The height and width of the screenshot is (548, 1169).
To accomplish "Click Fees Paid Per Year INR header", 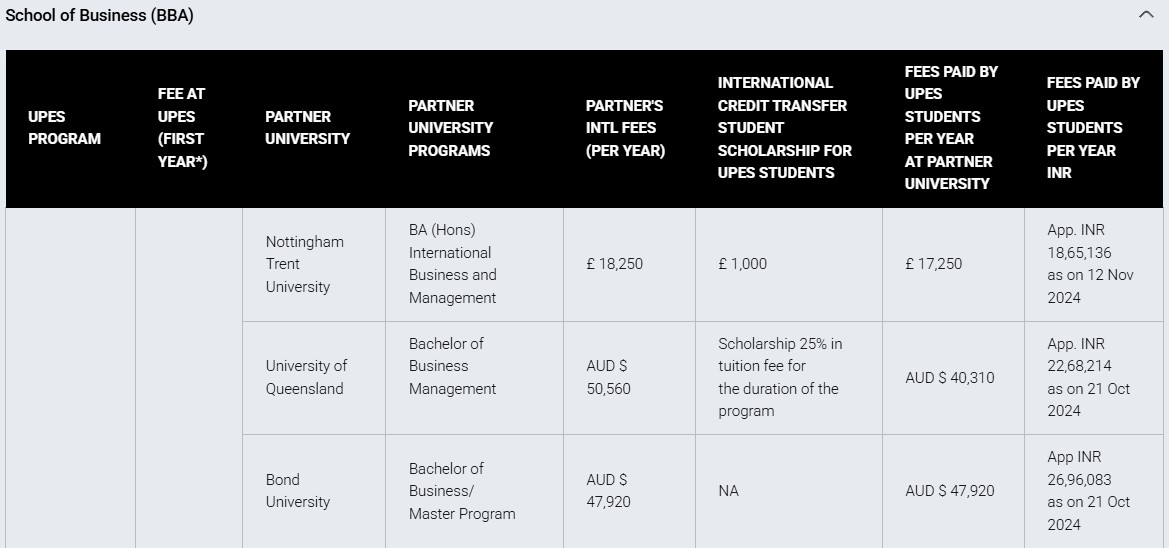I will (x=1093, y=127).
